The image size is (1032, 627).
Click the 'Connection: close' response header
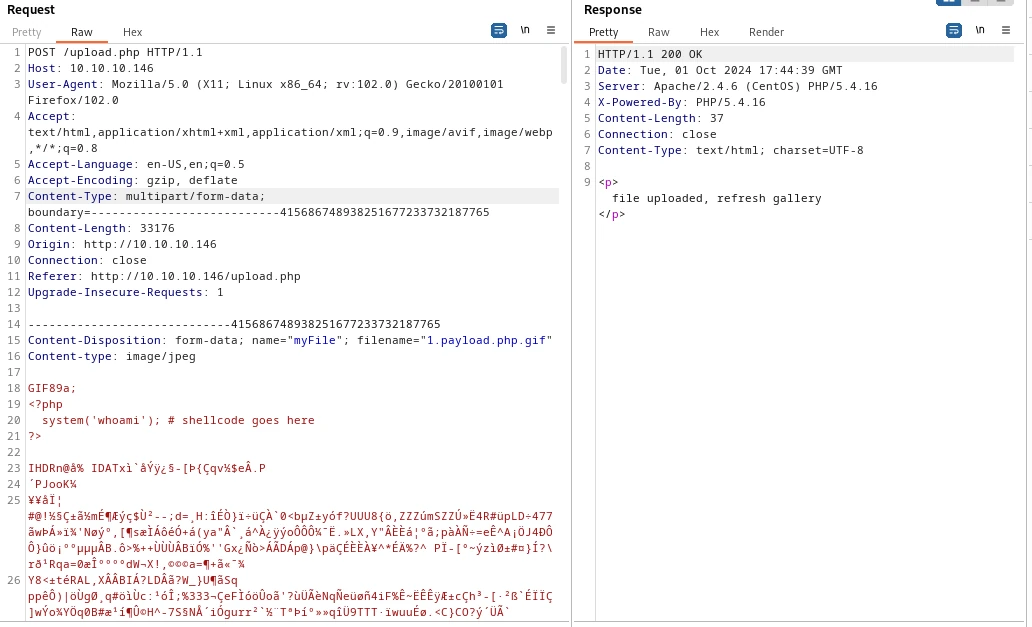[x=657, y=134]
